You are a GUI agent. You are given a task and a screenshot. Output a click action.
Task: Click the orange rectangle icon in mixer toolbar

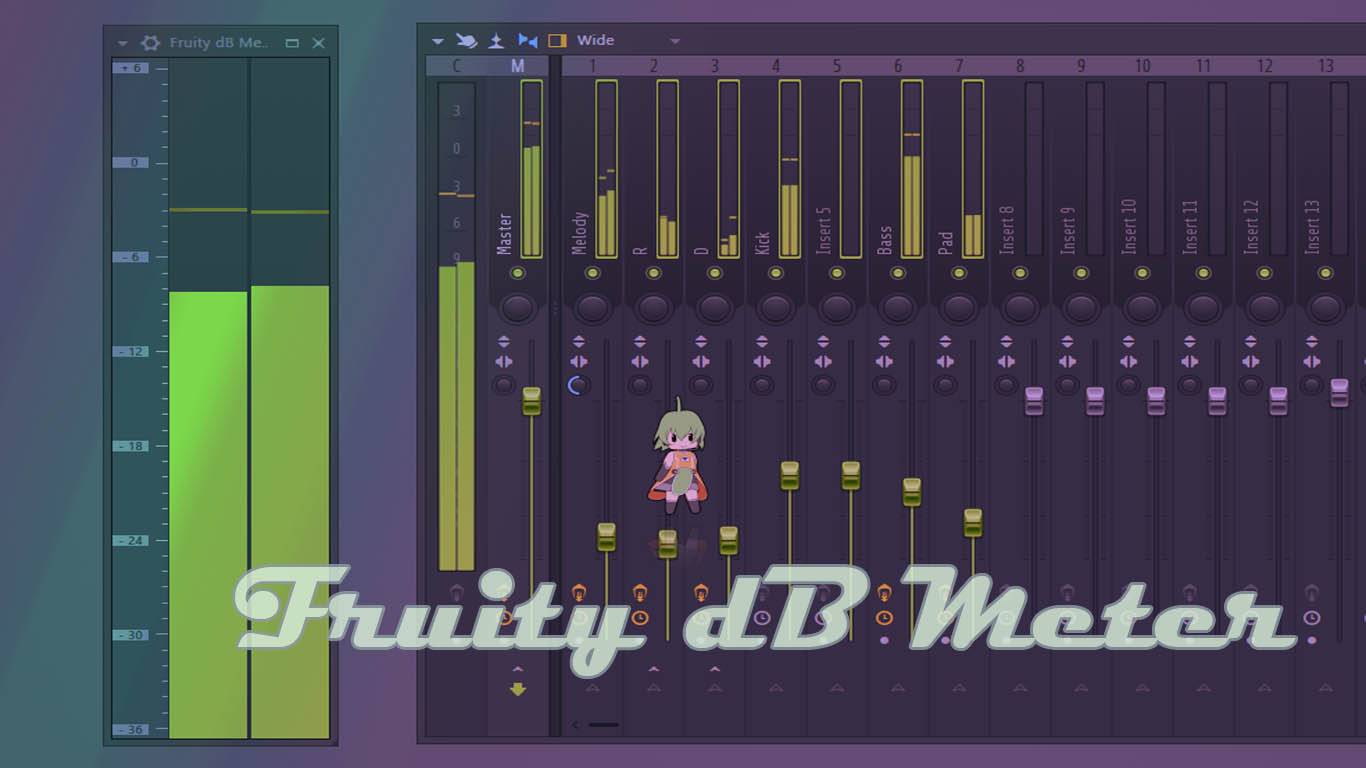558,41
